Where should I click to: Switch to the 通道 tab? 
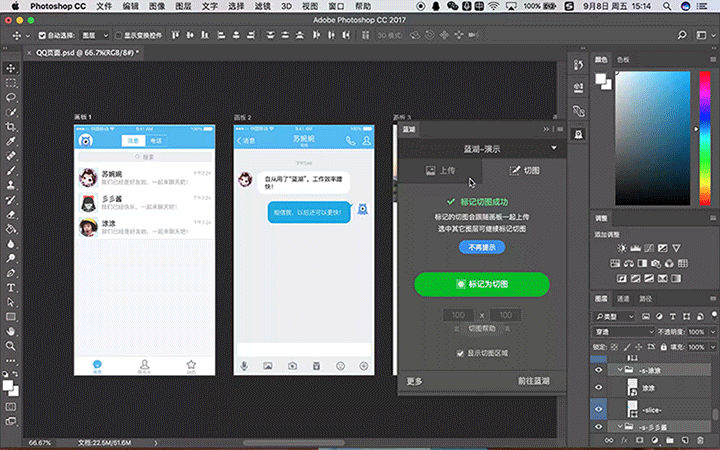(623, 298)
